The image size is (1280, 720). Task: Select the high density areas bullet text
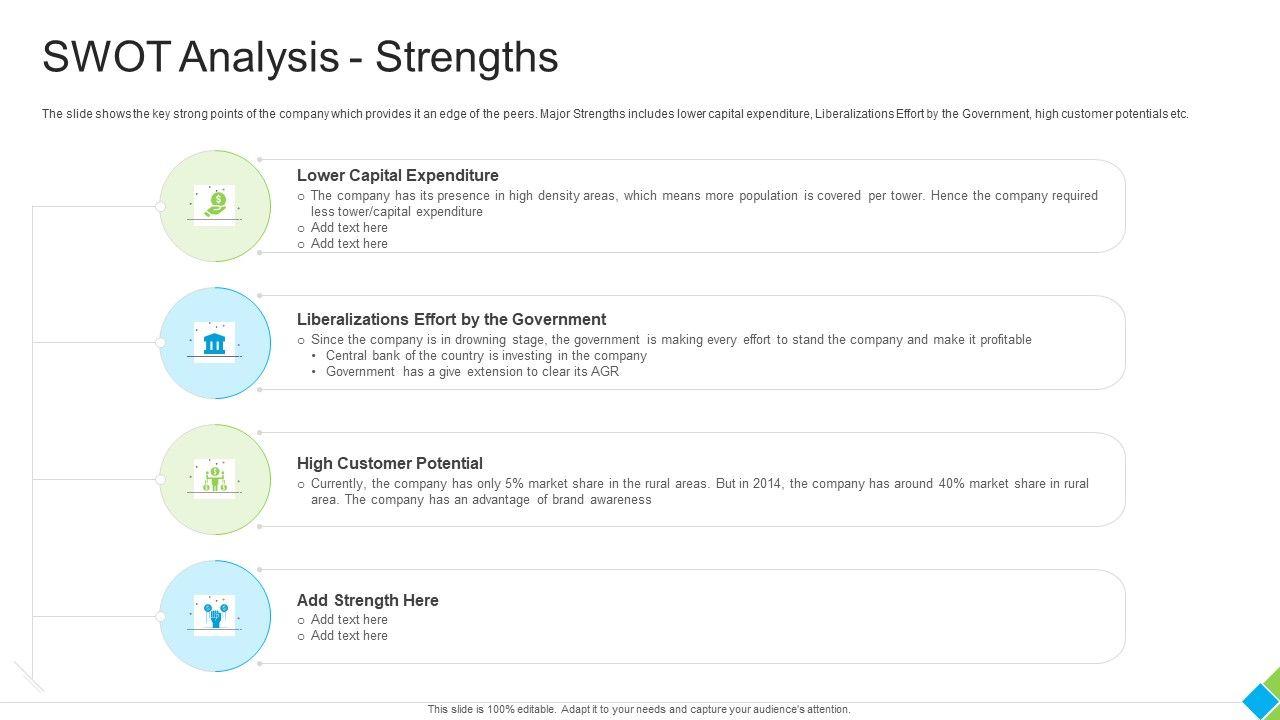click(704, 203)
